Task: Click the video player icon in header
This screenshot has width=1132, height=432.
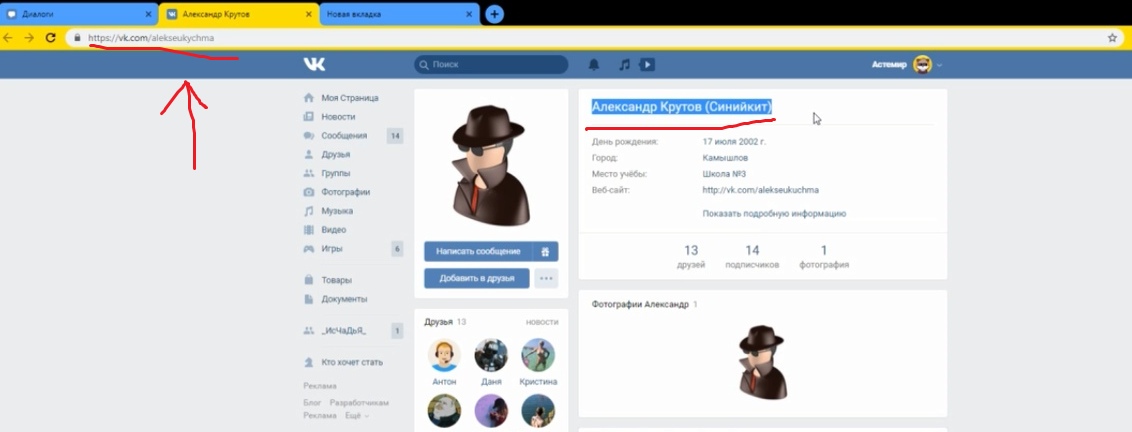Action: 648,65
